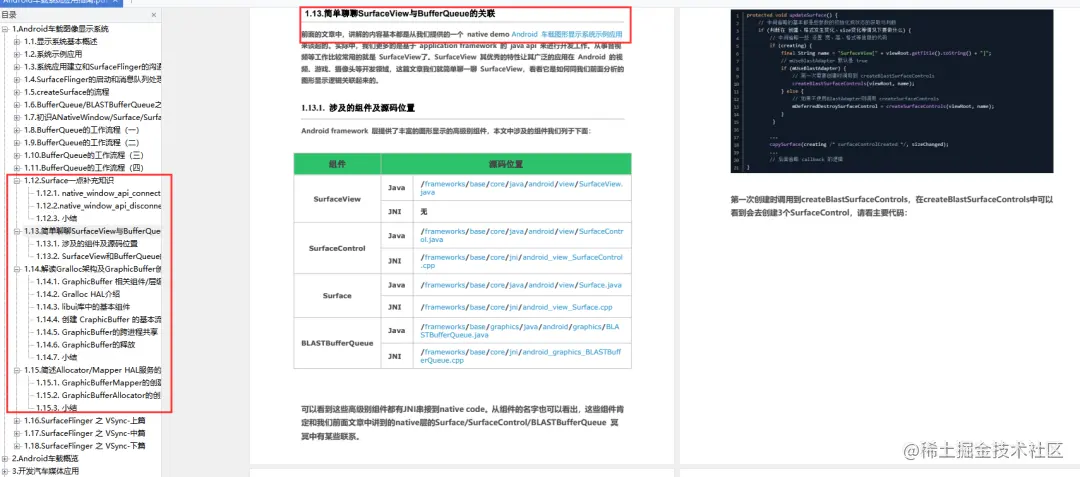This screenshot has width=1080, height=477.
Task: Open the Surface.java source path link
Action: point(520,285)
